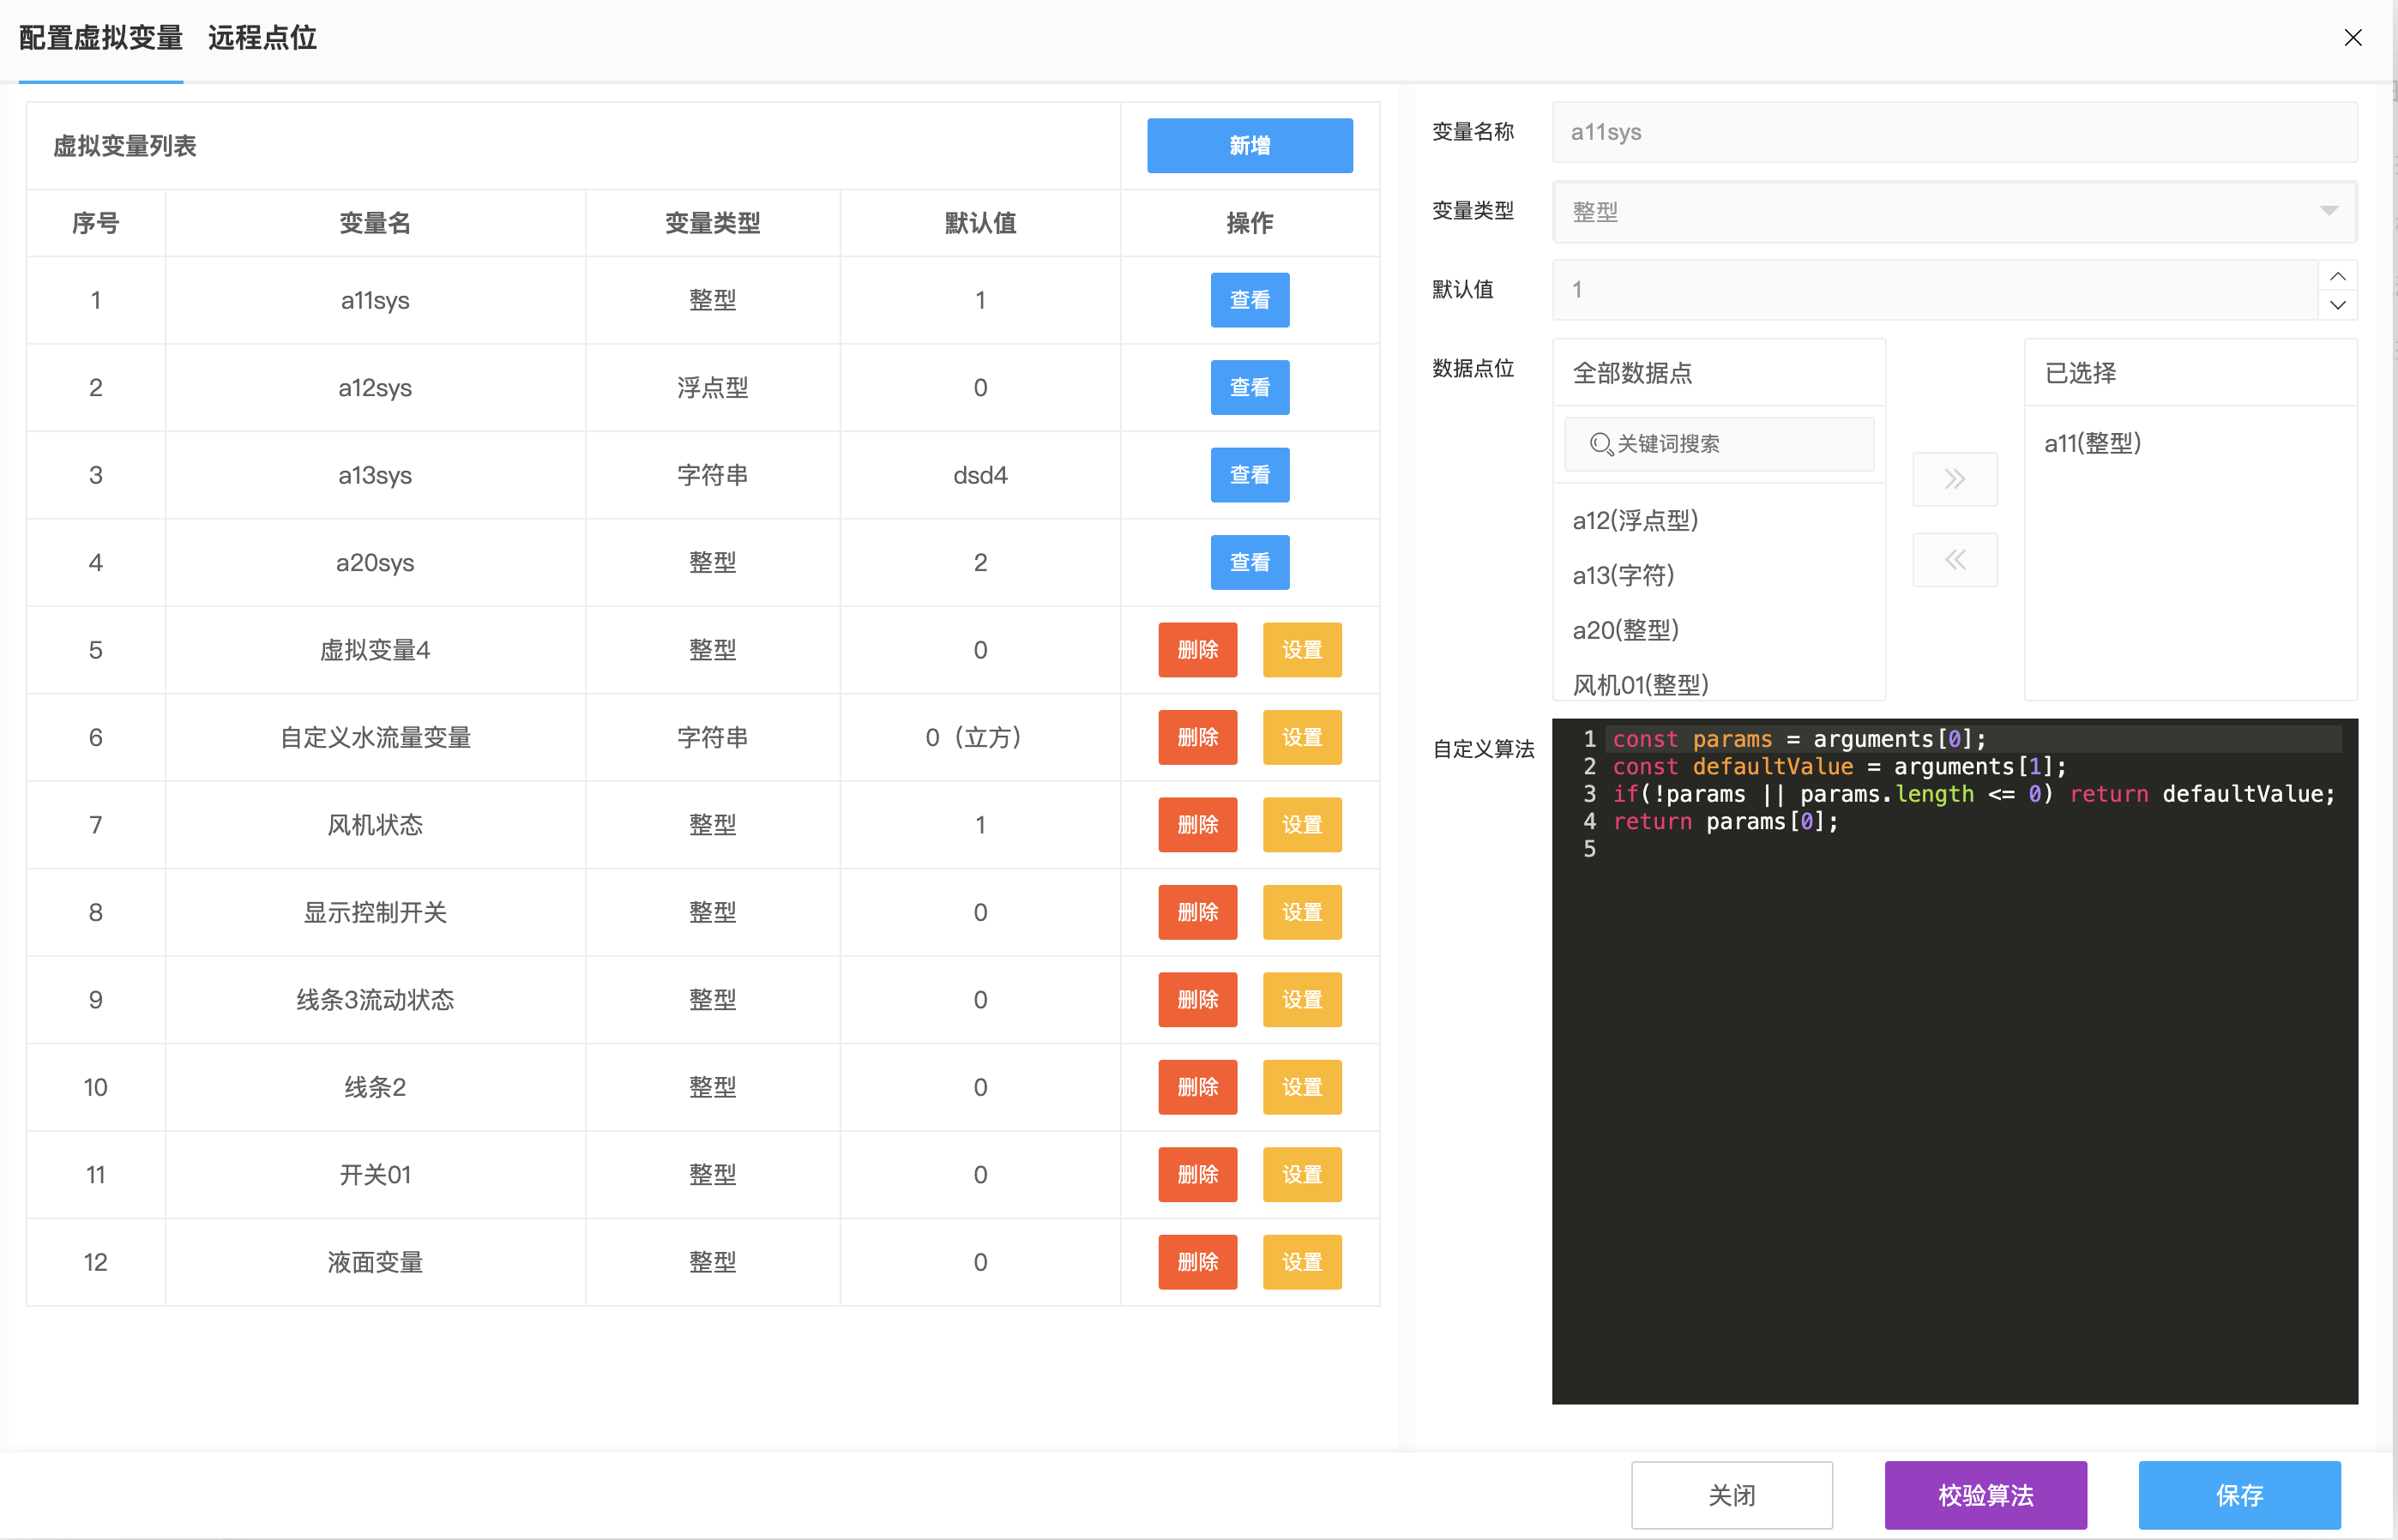Click the 序号 column header

[x=95, y=223]
